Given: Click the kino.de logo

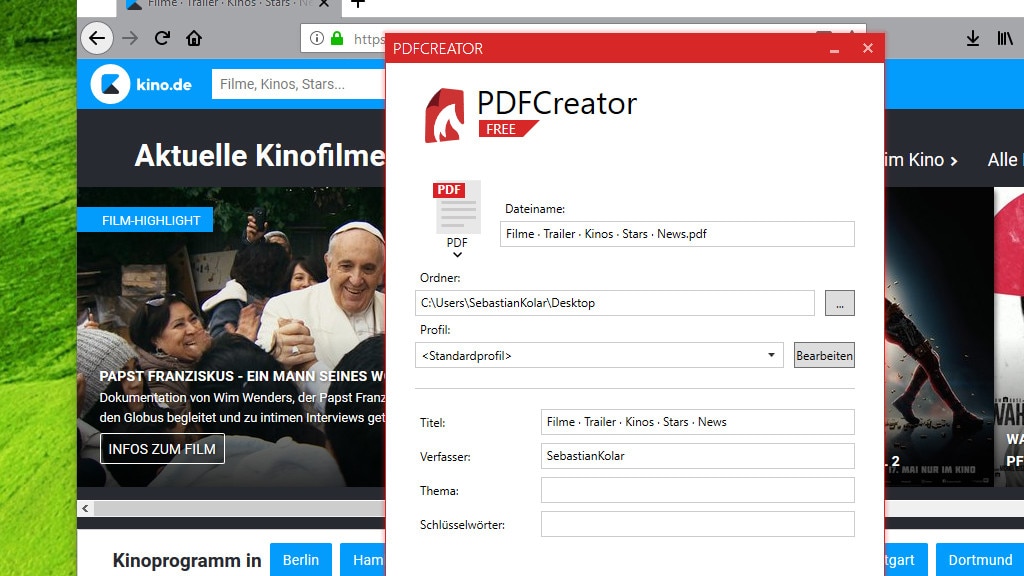Looking at the screenshot, I should click(141, 84).
